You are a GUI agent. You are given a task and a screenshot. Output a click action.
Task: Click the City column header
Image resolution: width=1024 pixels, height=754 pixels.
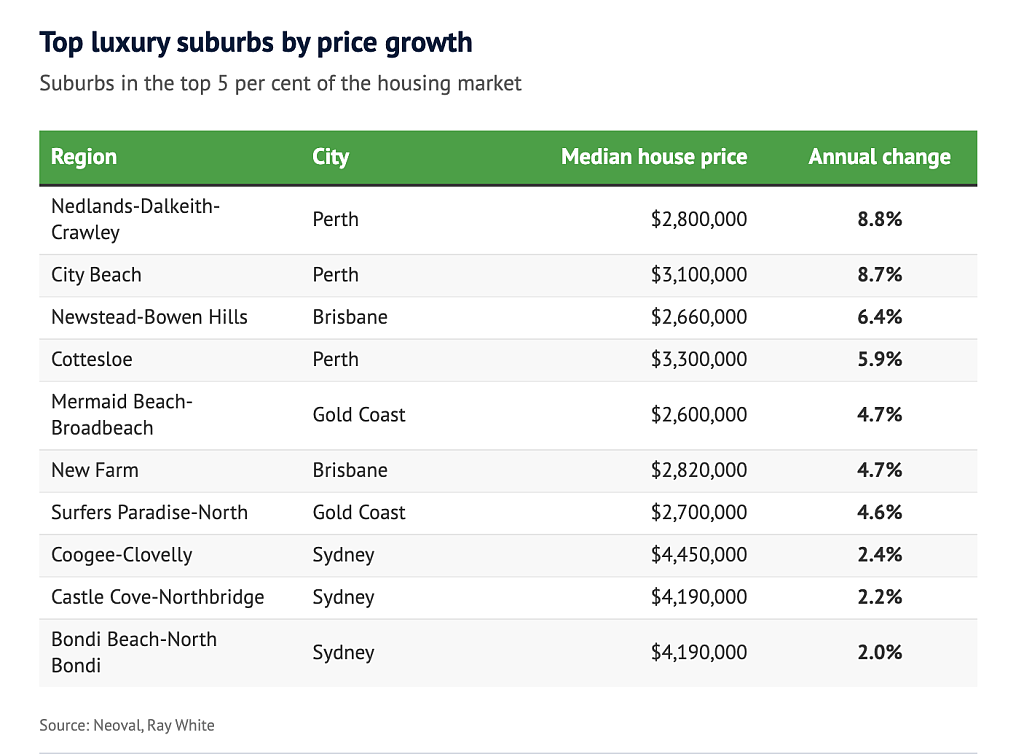[x=330, y=157]
